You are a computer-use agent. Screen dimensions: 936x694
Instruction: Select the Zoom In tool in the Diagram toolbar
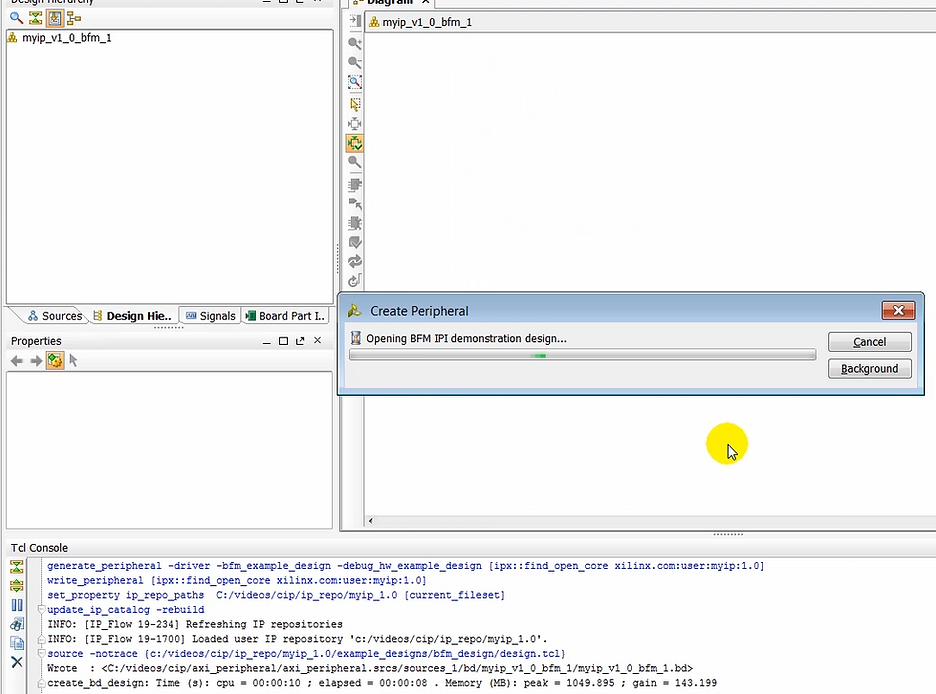[x=354, y=42]
